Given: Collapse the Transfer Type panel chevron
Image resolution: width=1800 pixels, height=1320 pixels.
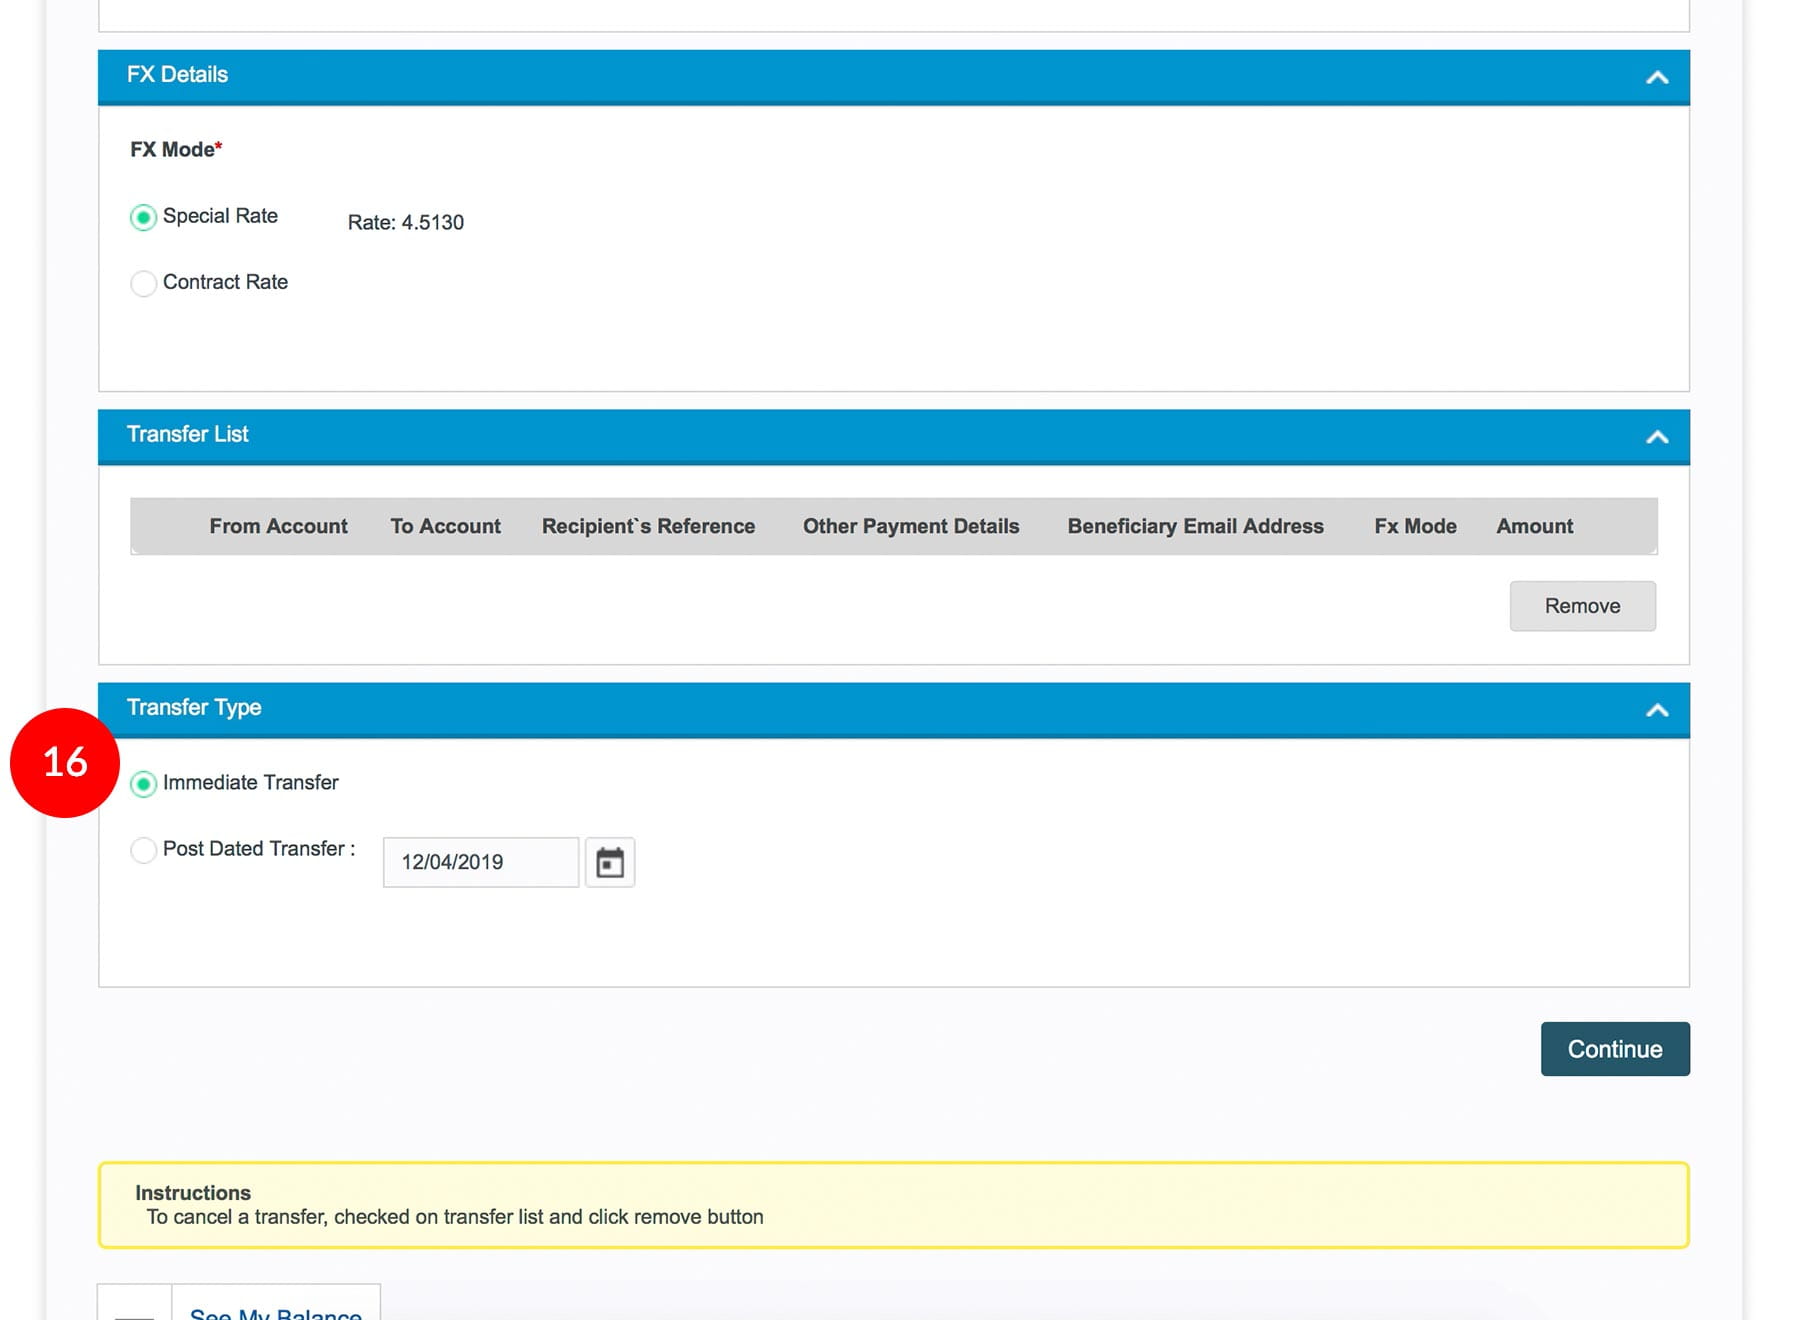Looking at the screenshot, I should pos(1656,710).
